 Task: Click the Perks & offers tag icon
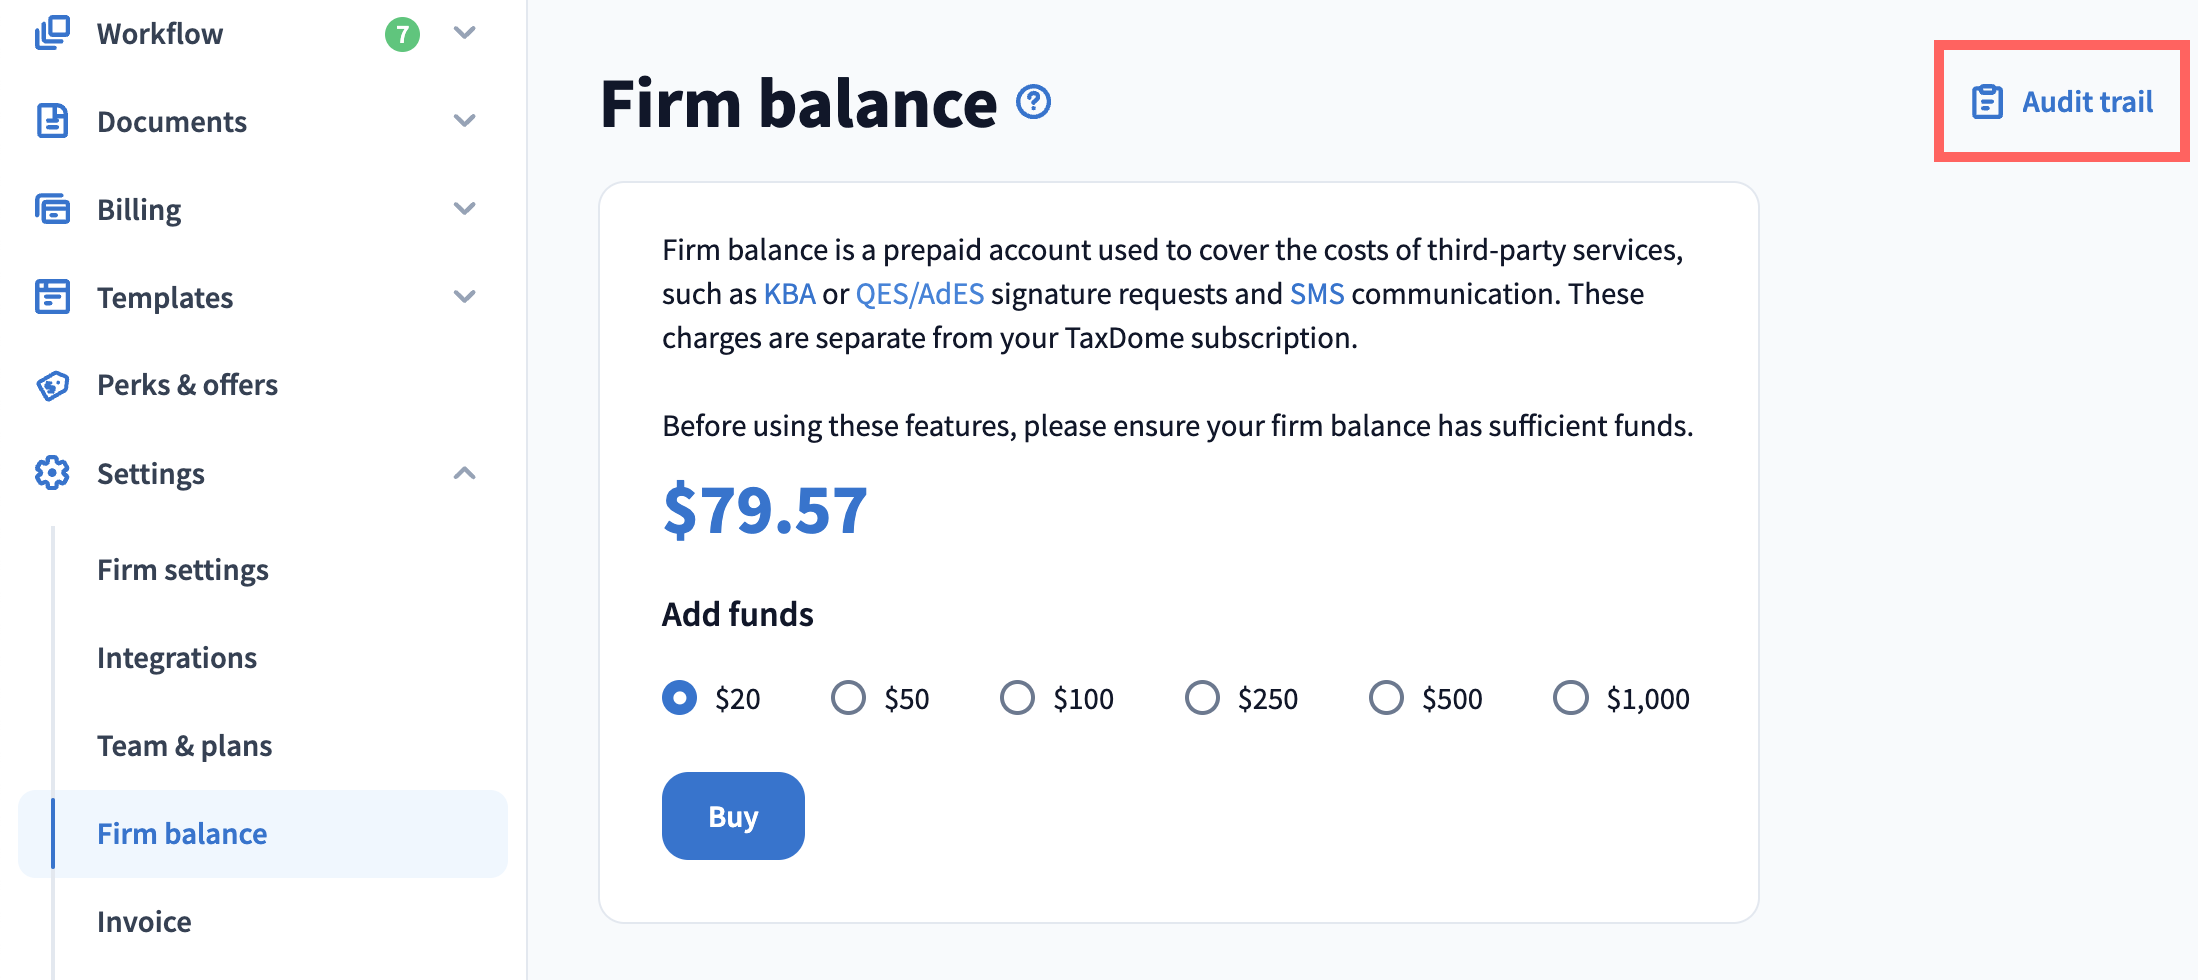point(52,385)
